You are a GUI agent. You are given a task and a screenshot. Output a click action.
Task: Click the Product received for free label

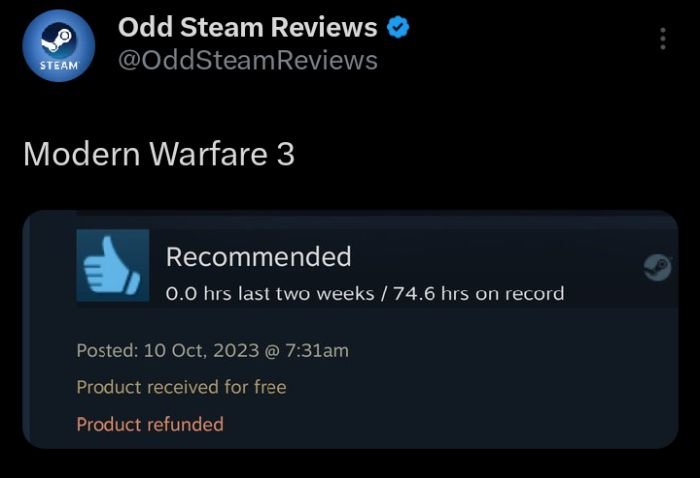(x=181, y=387)
